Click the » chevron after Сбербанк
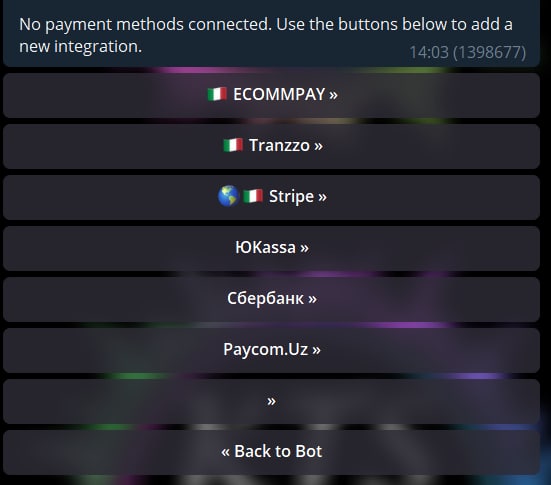 point(312,299)
